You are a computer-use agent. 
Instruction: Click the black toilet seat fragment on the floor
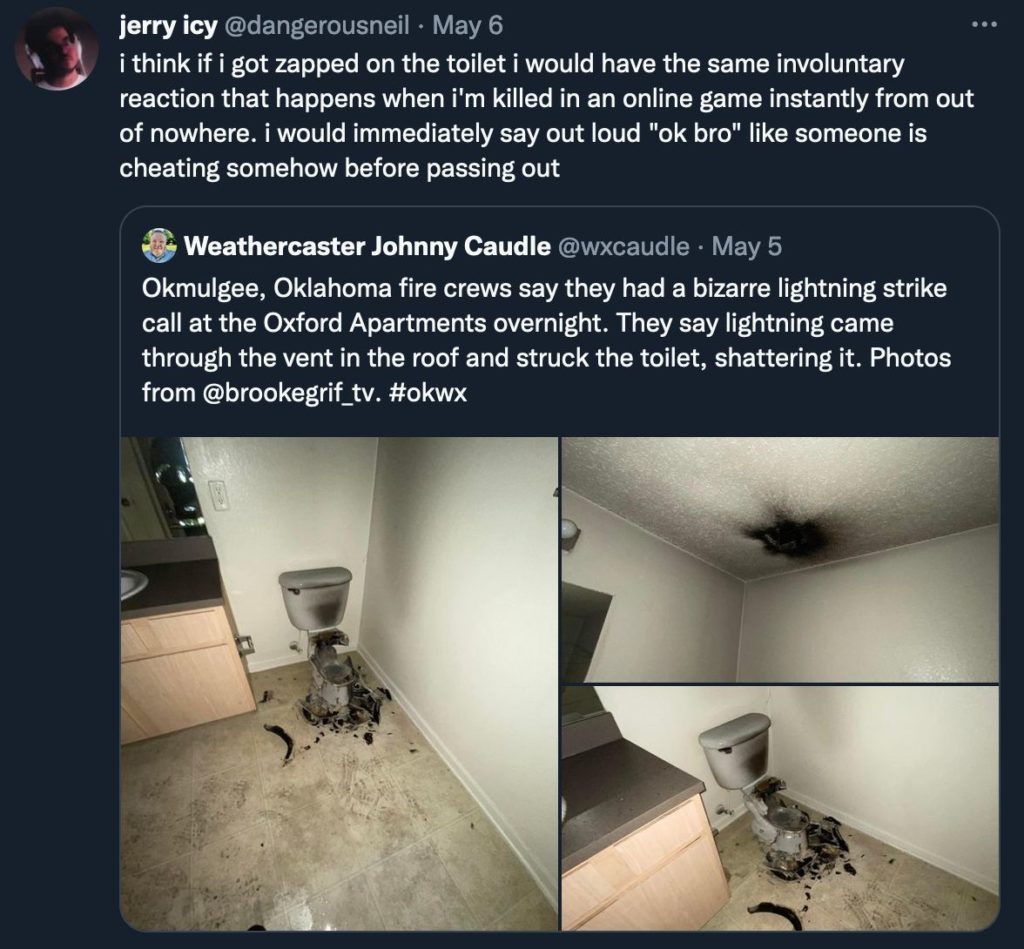280,741
